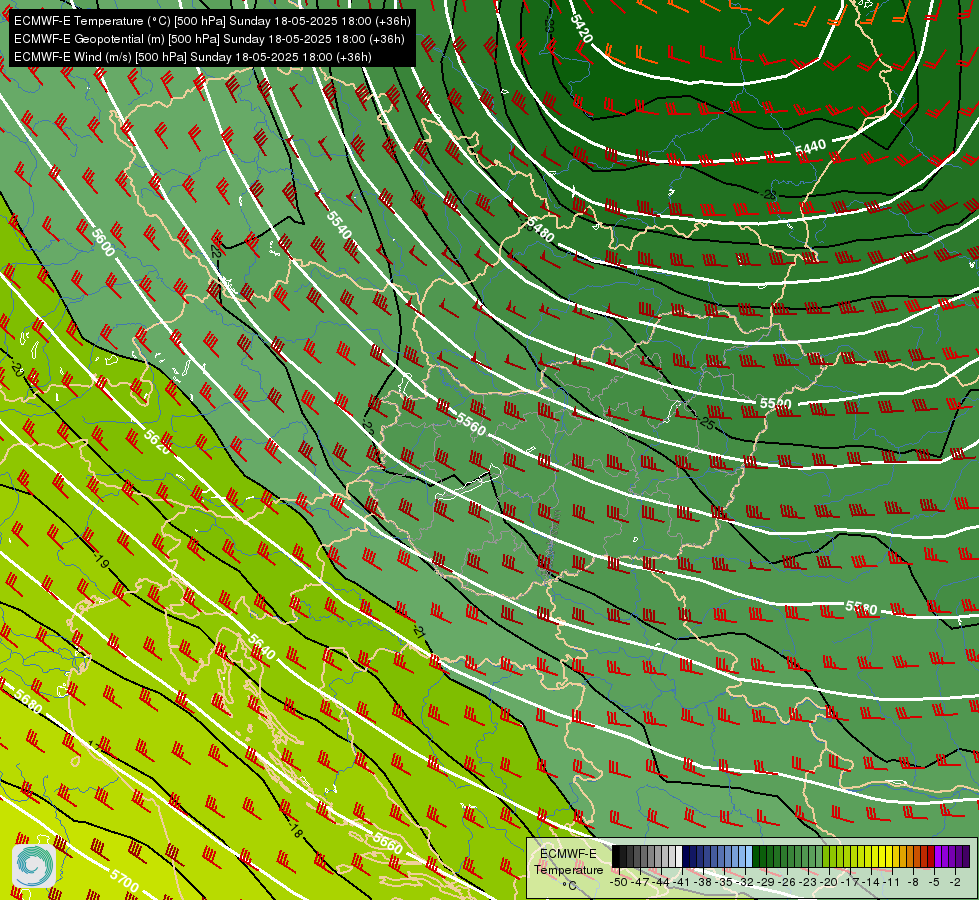Click the 5540 geopotential contour label
This screenshot has width=979, height=900.
coord(339,225)
